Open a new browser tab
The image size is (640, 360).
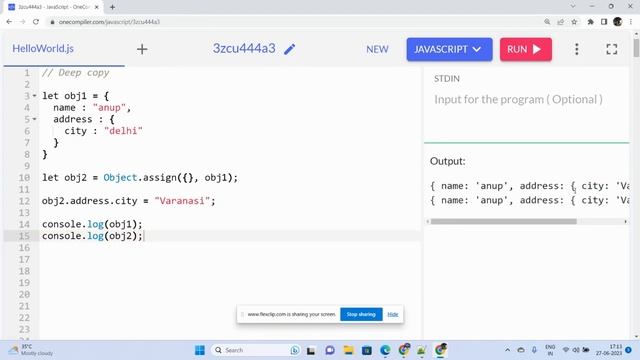pos(112,7)
